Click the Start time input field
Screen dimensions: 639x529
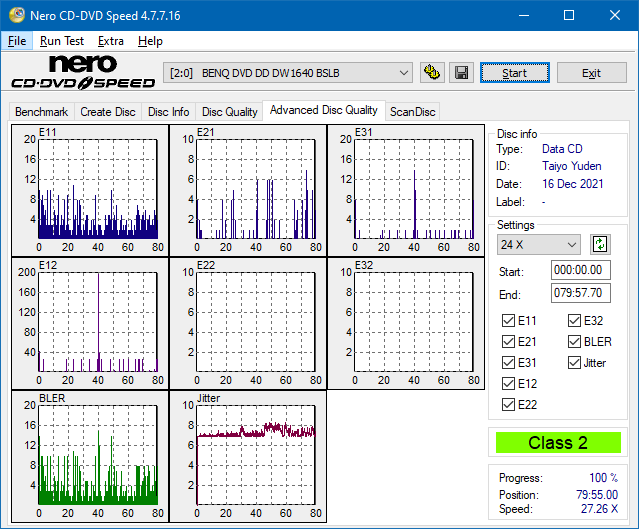(580, 270)
